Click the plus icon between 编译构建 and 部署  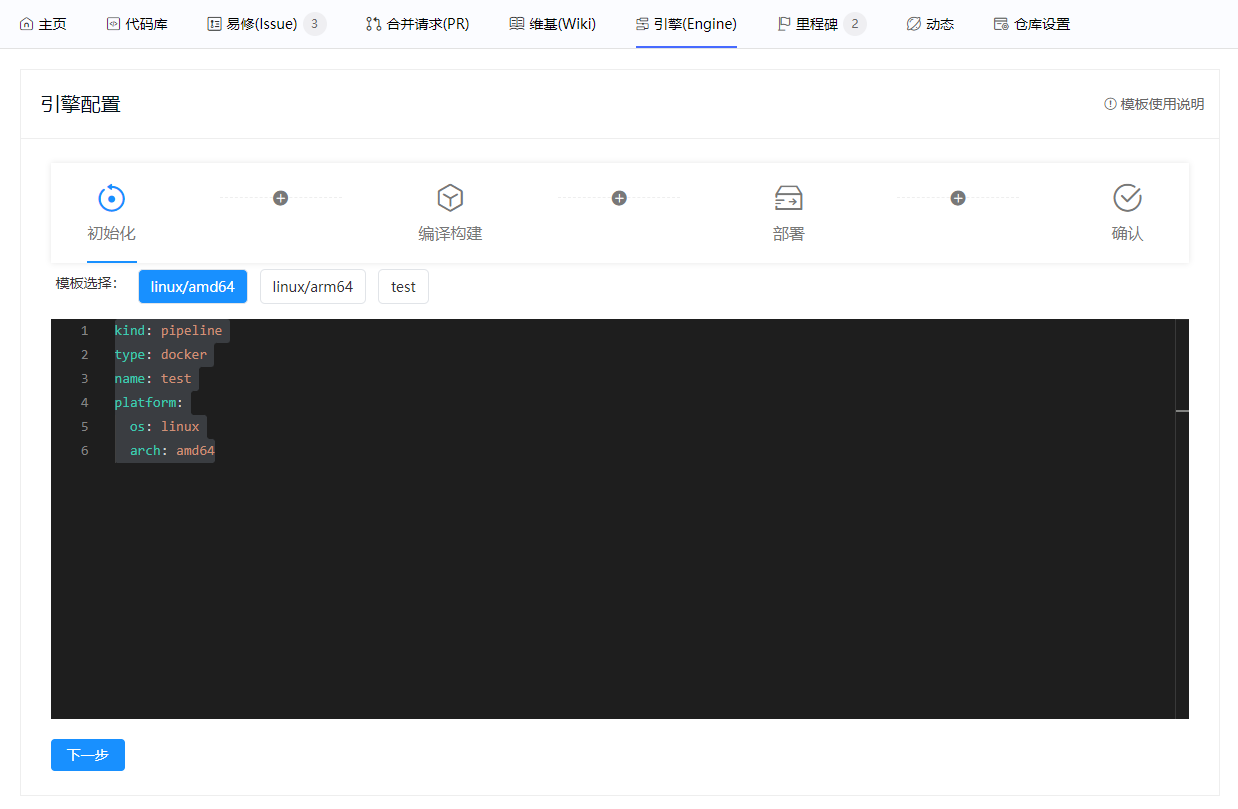point(619,198)
